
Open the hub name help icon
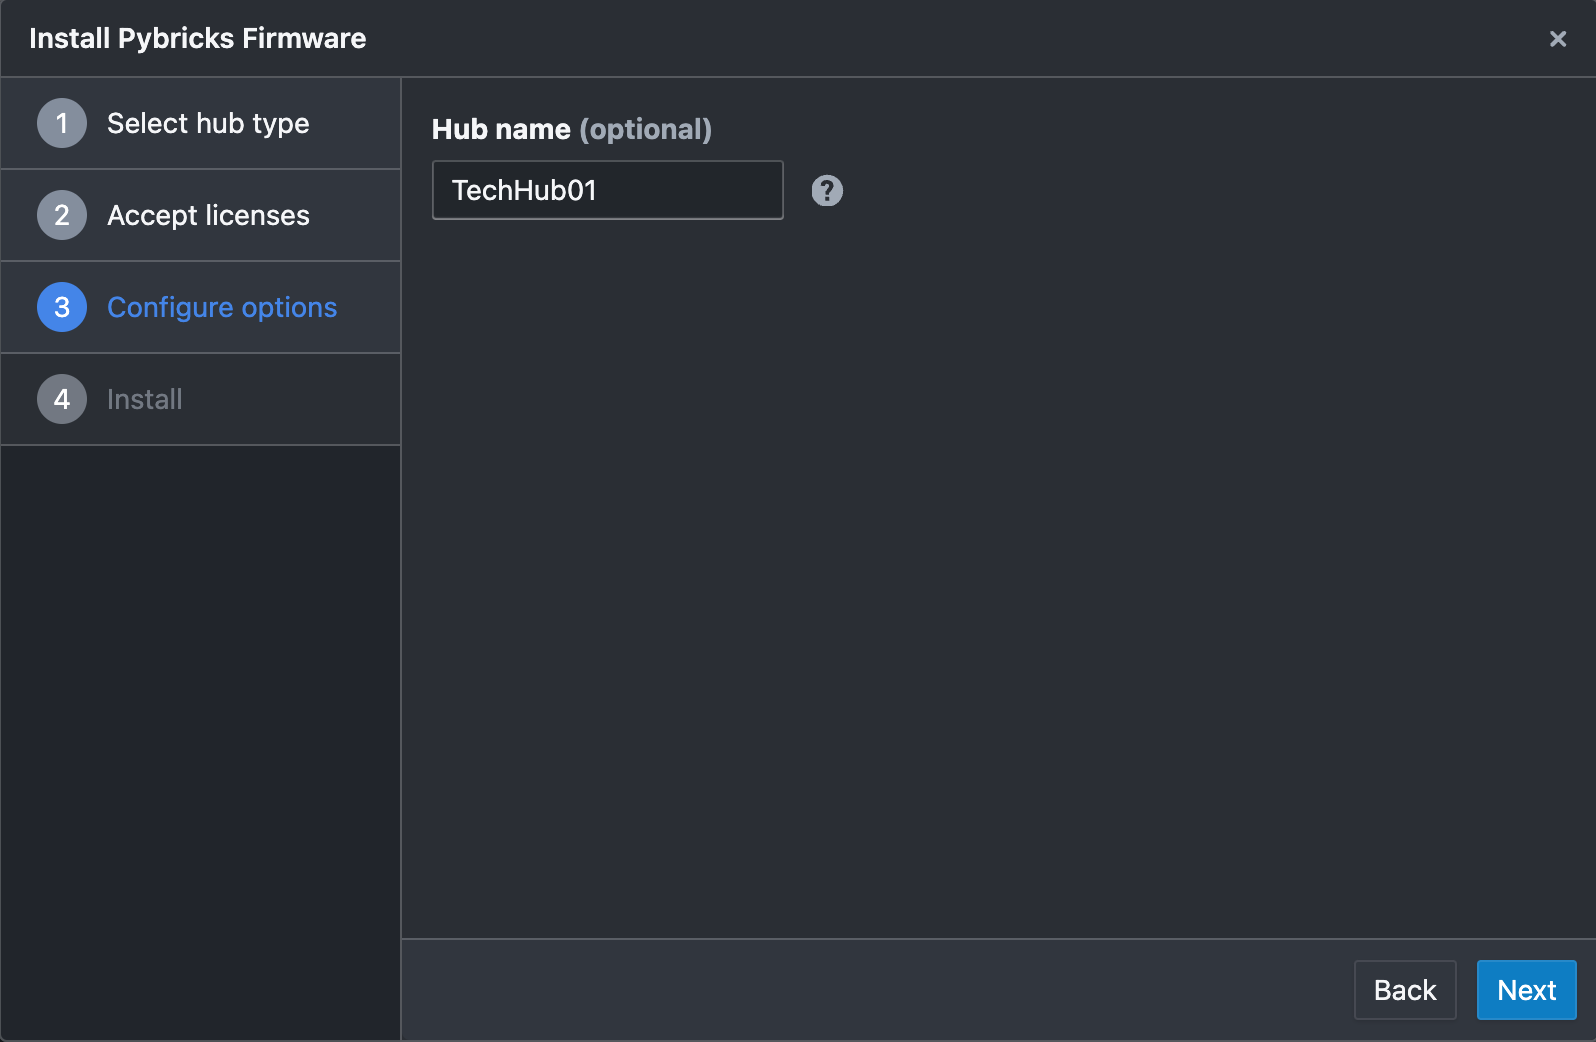[x=827, y=190]
